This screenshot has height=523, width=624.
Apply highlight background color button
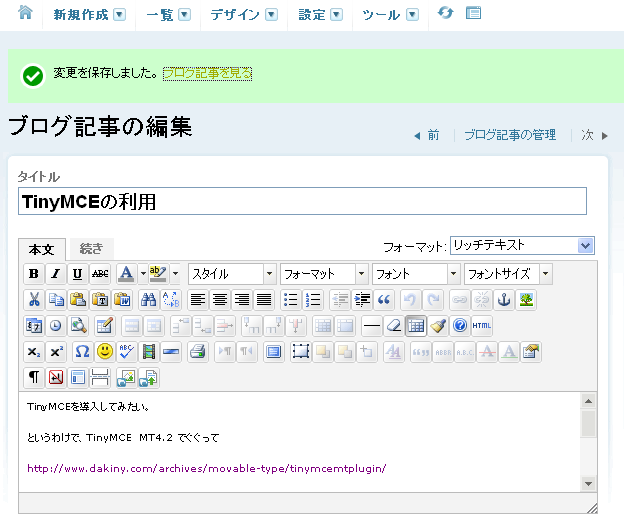pos(158,274)
